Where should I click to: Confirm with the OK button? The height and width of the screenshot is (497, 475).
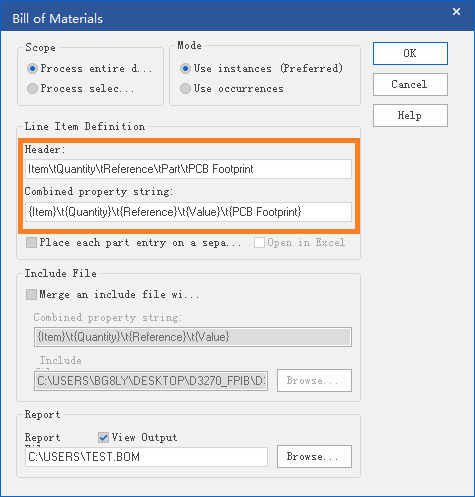coord(410,53)
